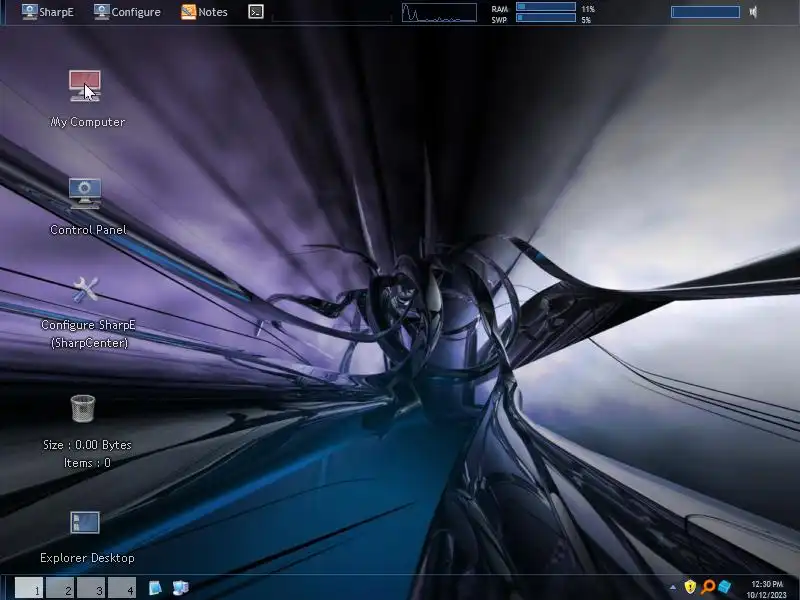Click the command prompt terminal icon
The image size is (800, 600).
(x=256, y=12)
